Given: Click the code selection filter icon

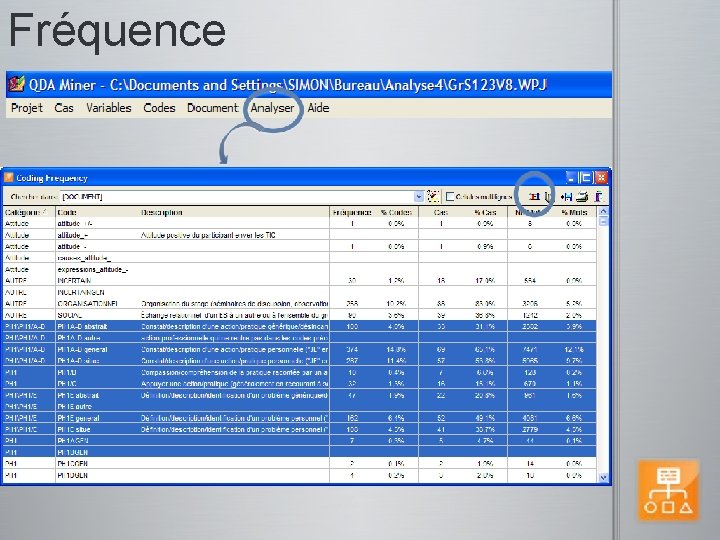Looking at the screenshot, I should [433, 197].
